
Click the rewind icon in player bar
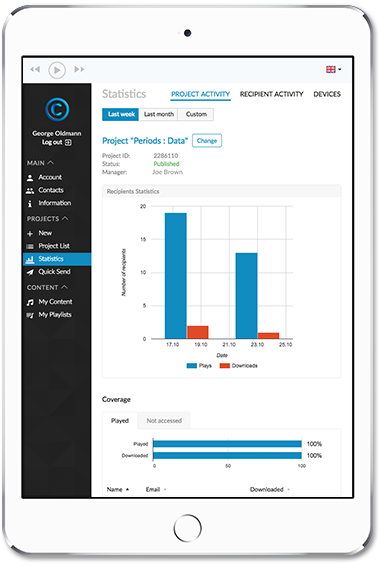35,69
